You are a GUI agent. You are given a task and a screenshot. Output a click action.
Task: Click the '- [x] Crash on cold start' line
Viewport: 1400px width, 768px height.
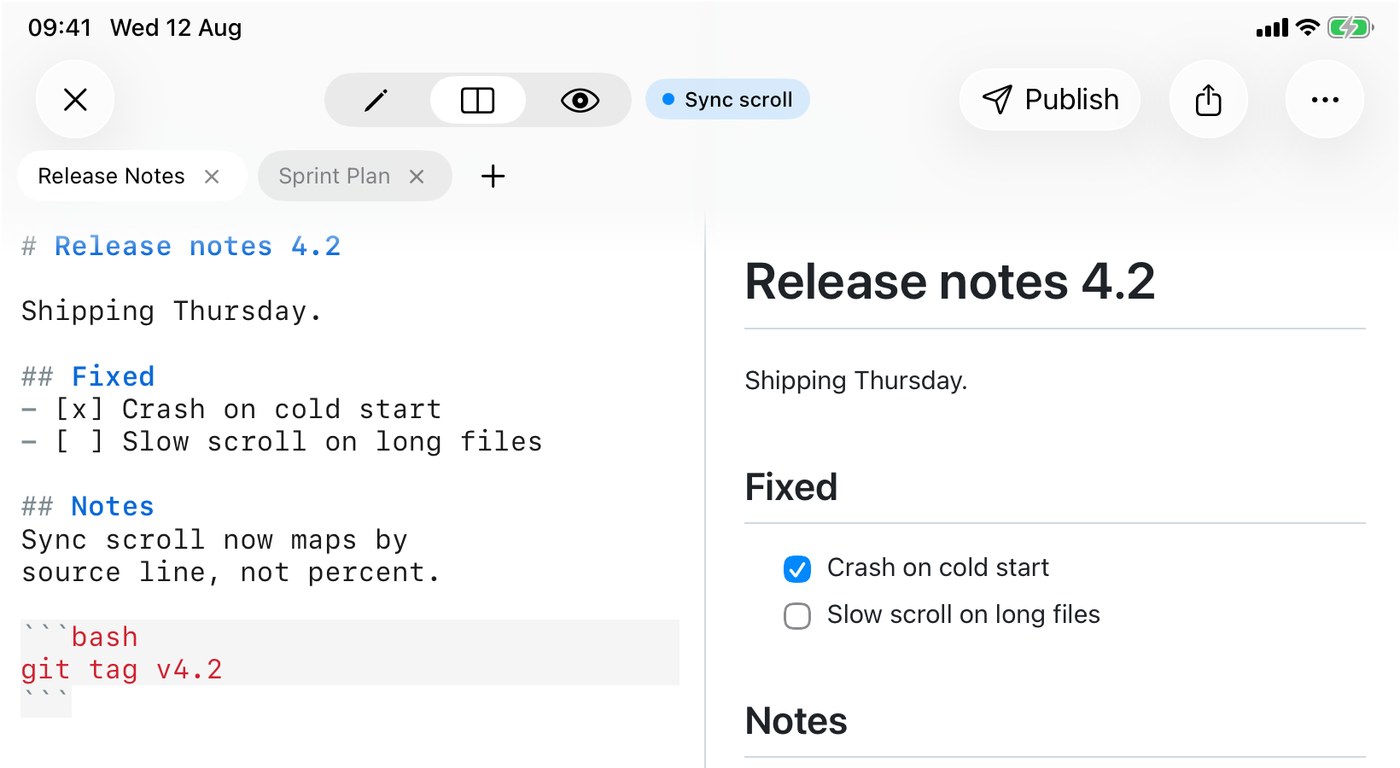coord(231,409)
